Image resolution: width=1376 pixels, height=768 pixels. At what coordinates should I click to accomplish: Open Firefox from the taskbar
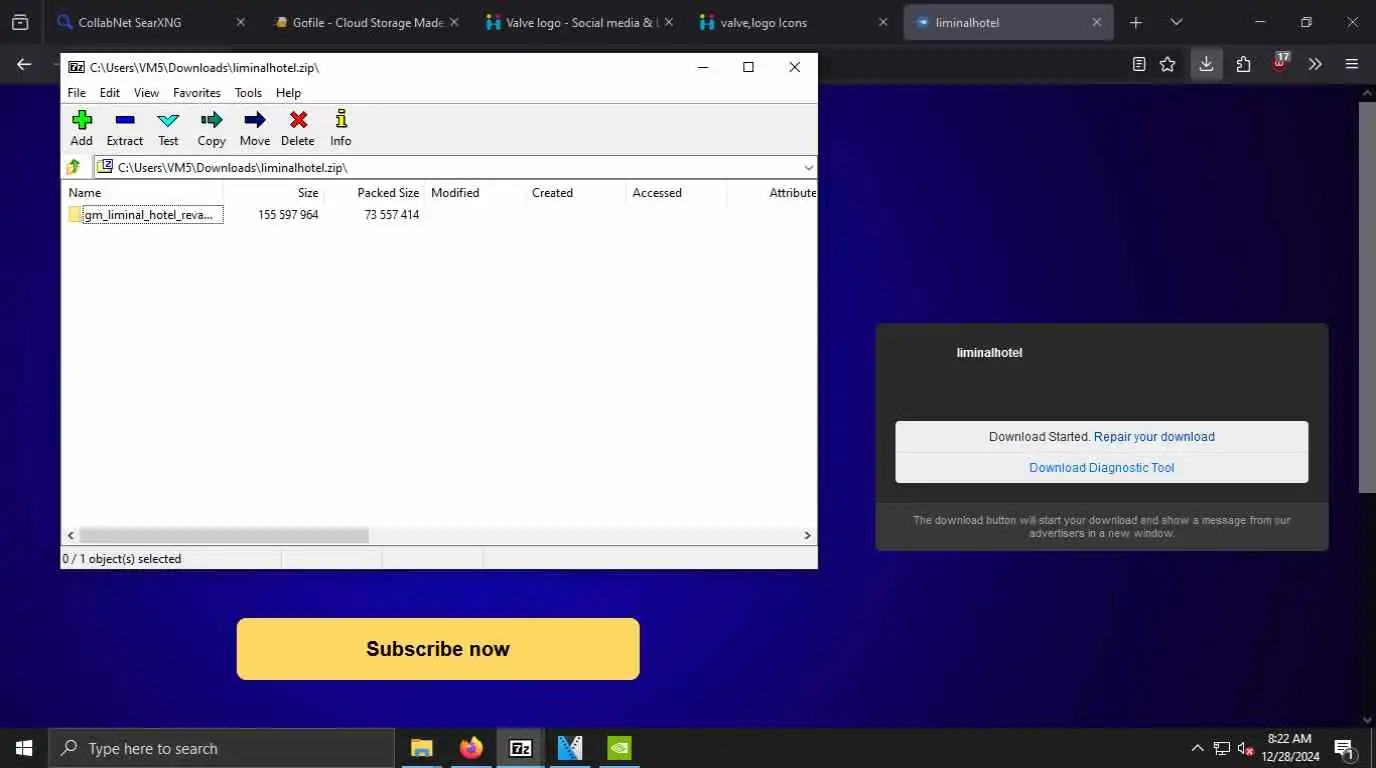(471, 748)
